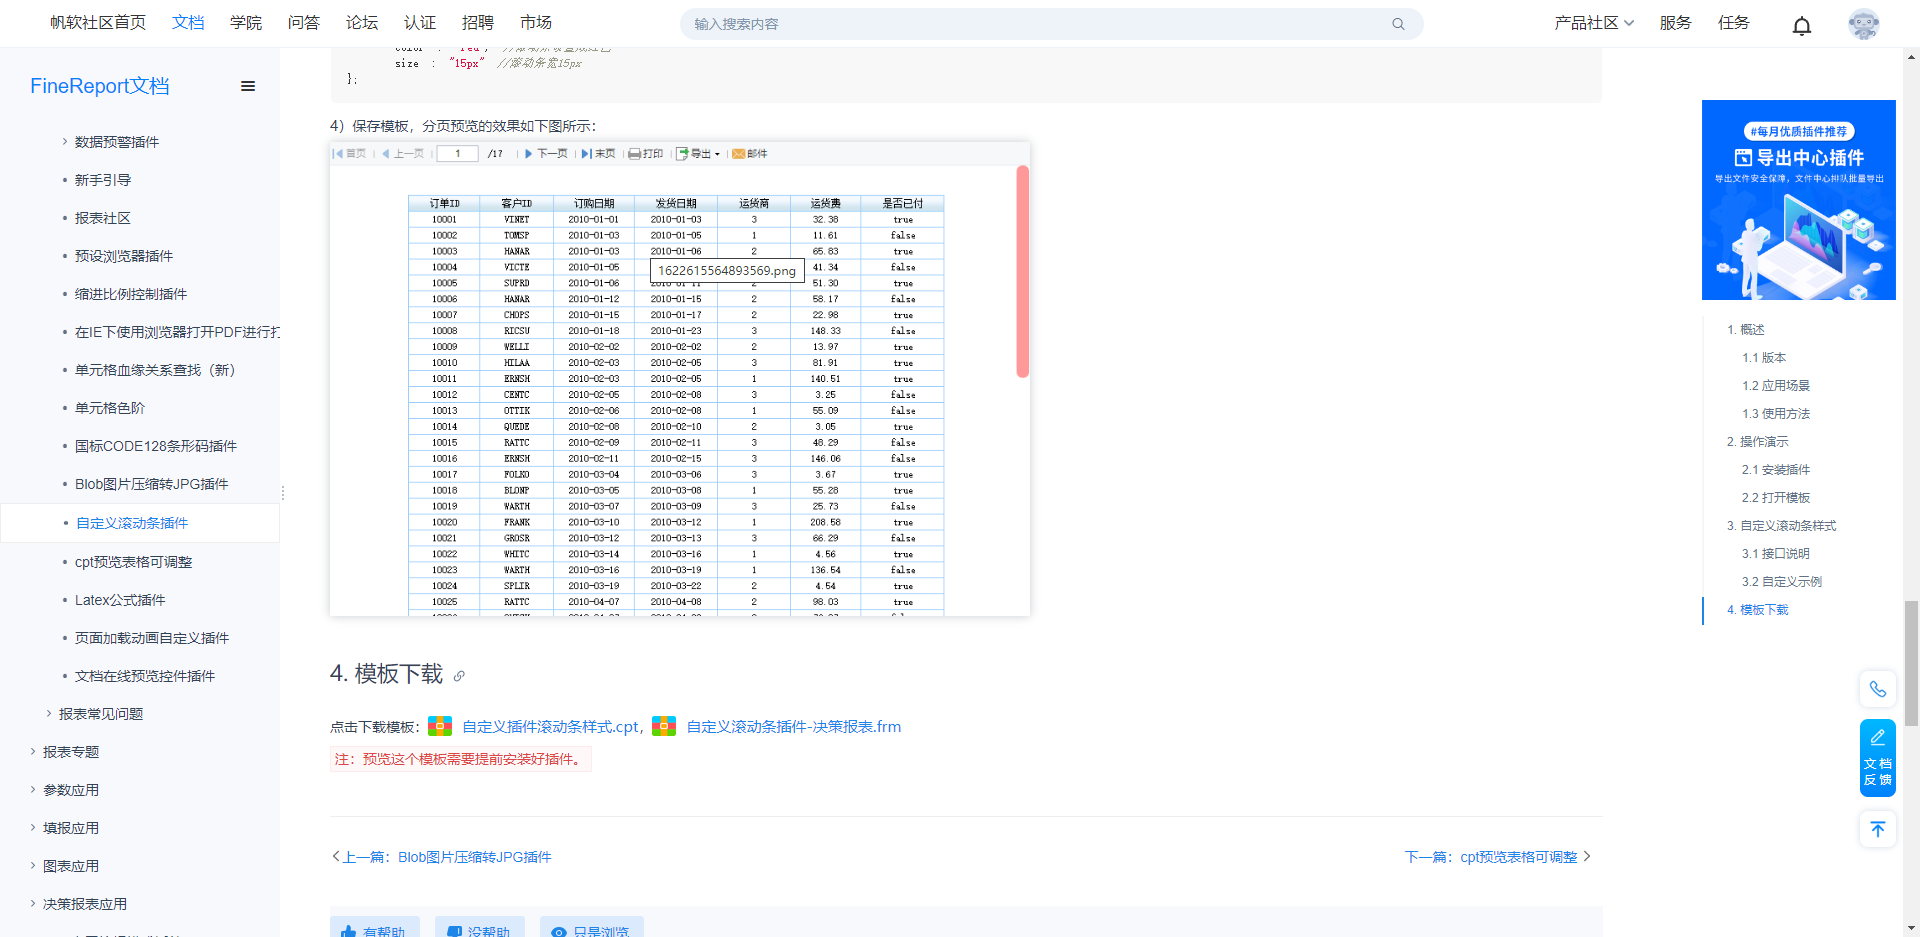Go to previous article Blob图片压缩转JPG插件
Screen dimensions: 1920x937
475,857
